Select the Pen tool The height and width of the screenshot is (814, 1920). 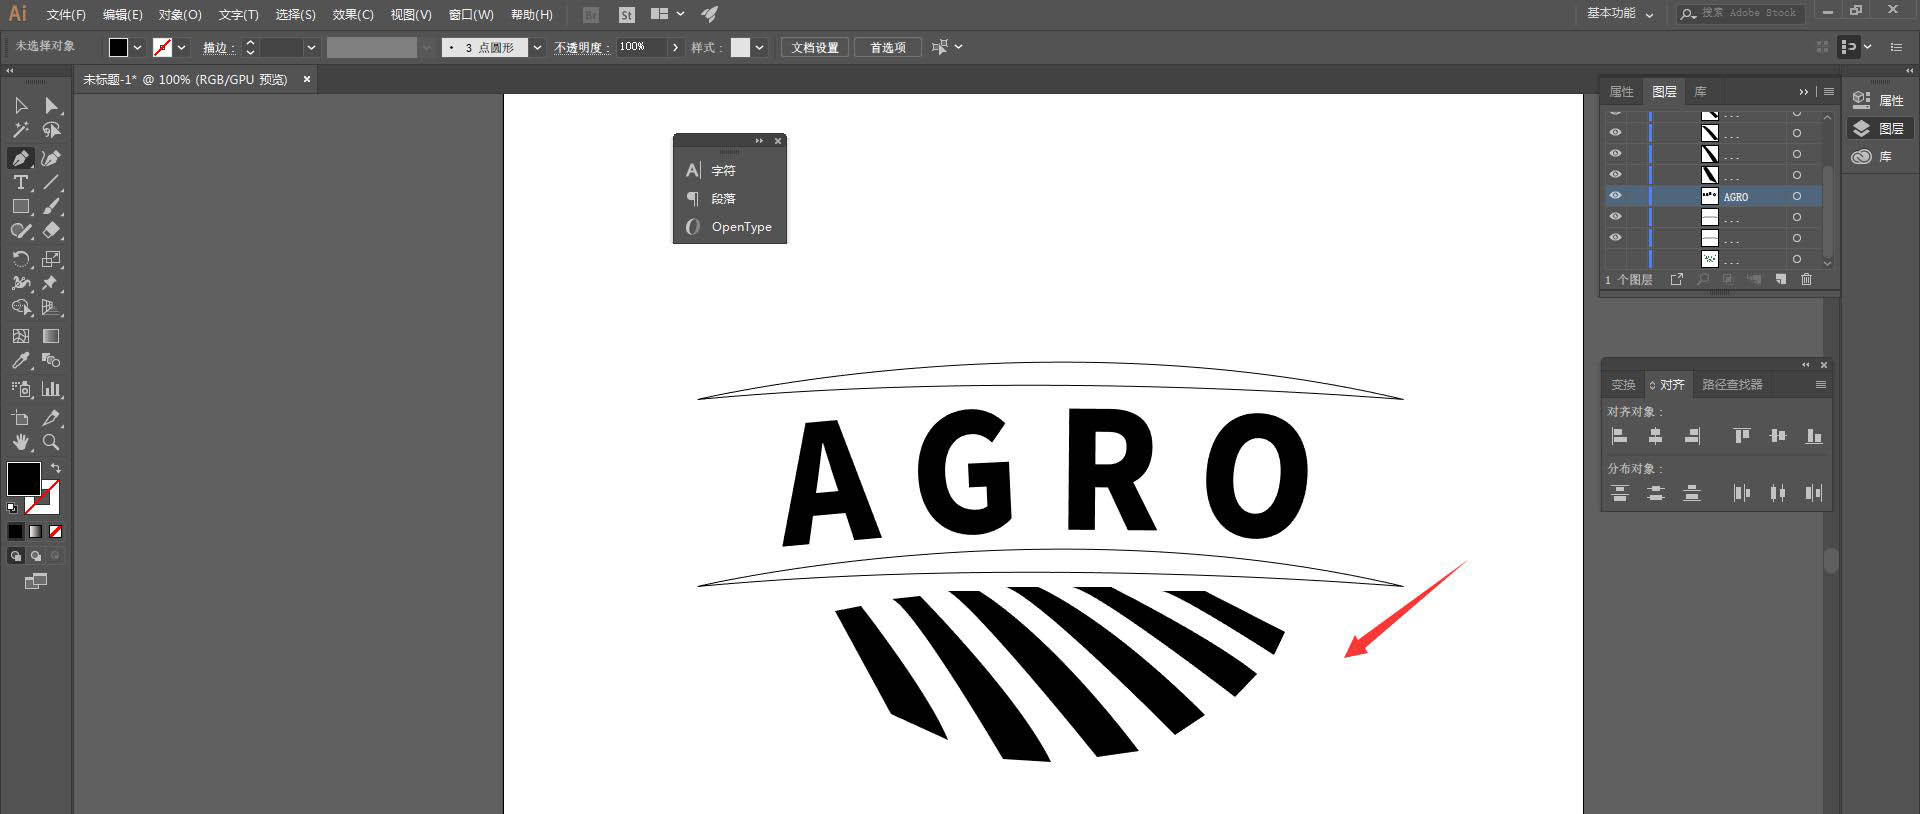(x=20, y=158)
